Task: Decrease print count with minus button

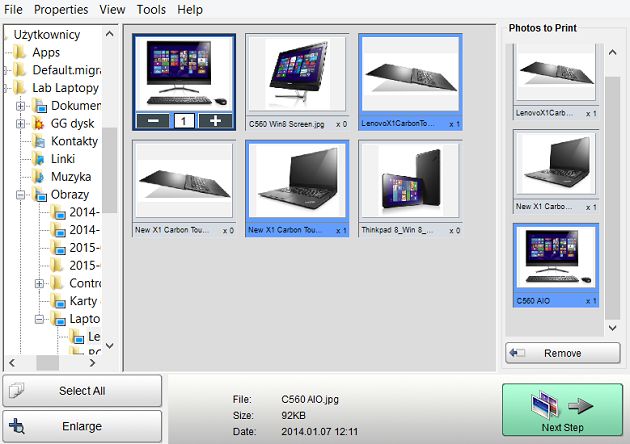Action: tap(153, 121)
